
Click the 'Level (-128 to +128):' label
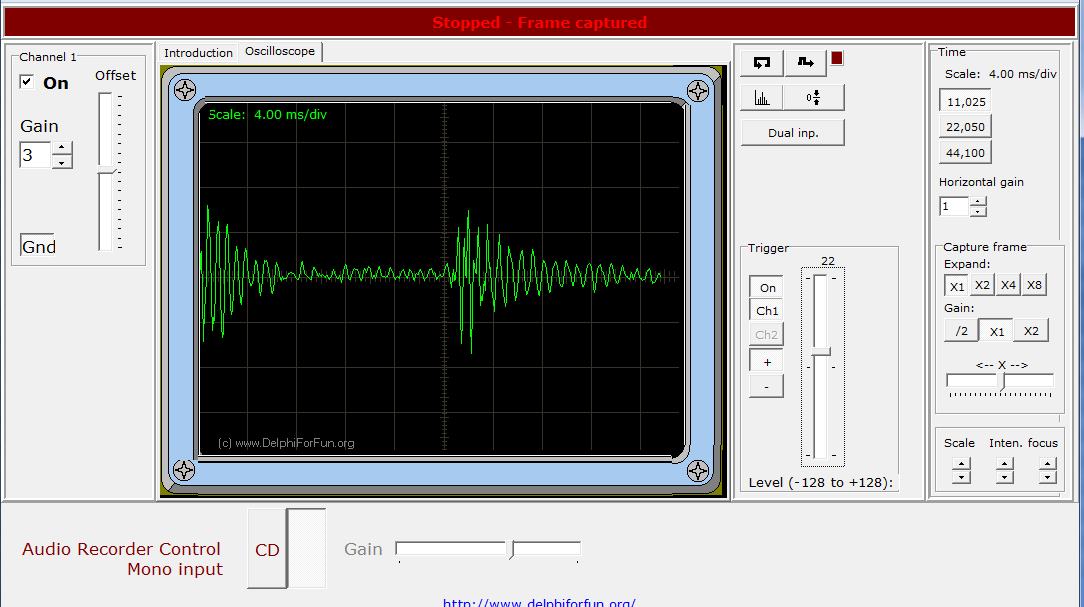pyautogui.click(x=821, y=483)
